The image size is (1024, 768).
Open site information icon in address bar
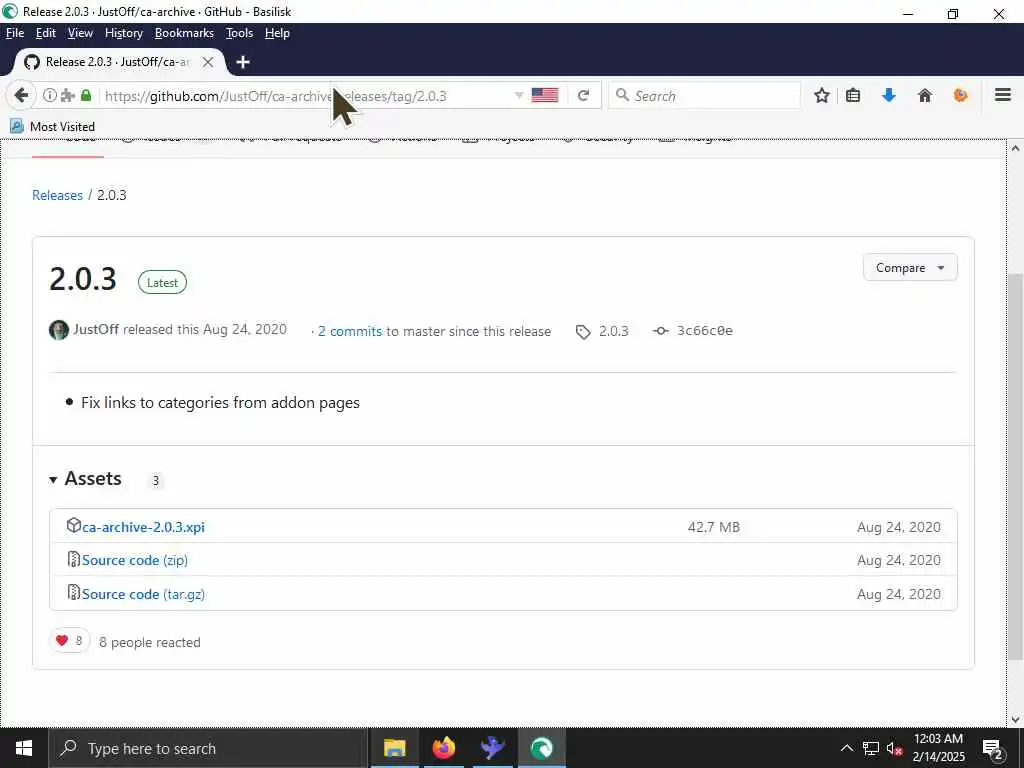[50, 96]
